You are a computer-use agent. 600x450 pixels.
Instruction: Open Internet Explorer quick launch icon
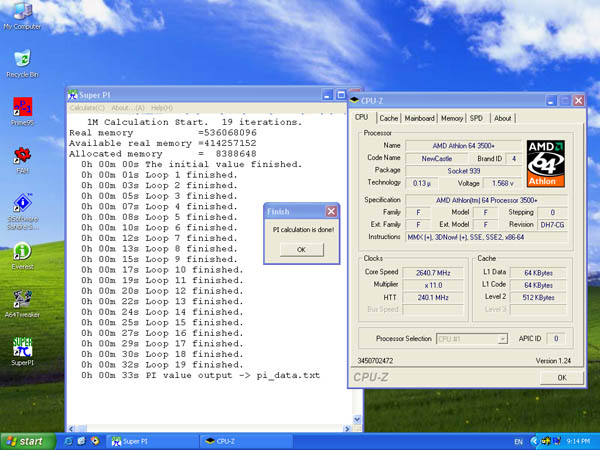68,441
